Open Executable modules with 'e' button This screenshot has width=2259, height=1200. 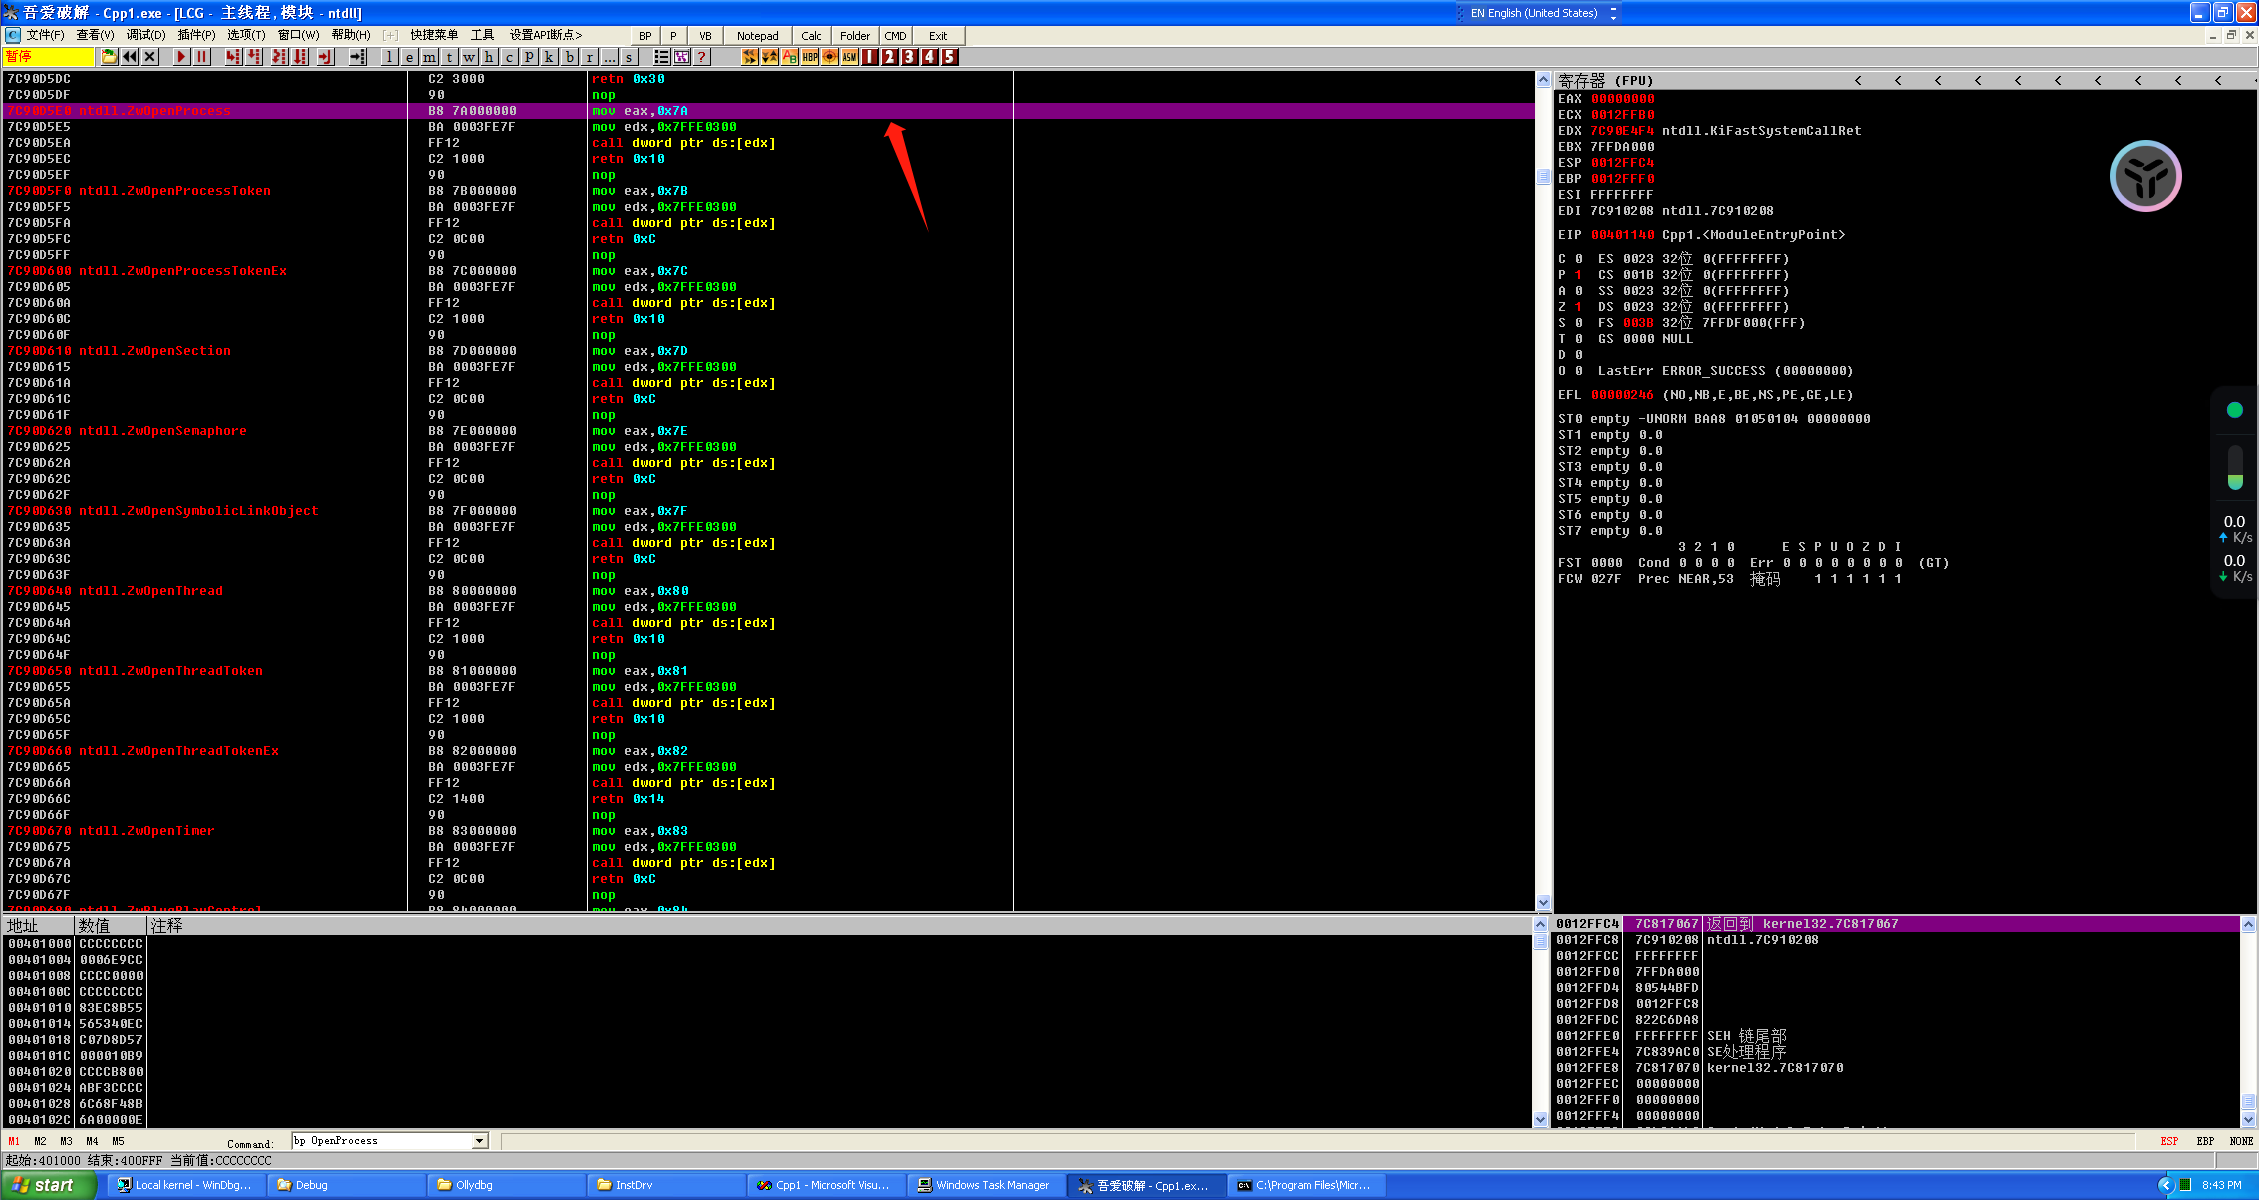[x=409, y=57]
